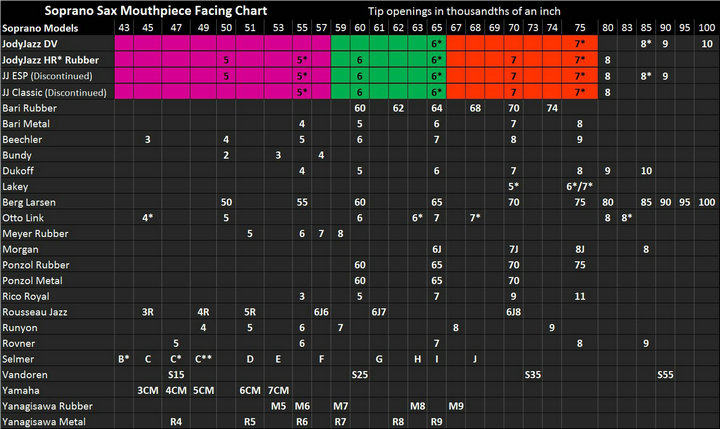Click the "JJ Classic (Discontinued)" row label
This screenshot has height=429, width=720.
[54, 92]
